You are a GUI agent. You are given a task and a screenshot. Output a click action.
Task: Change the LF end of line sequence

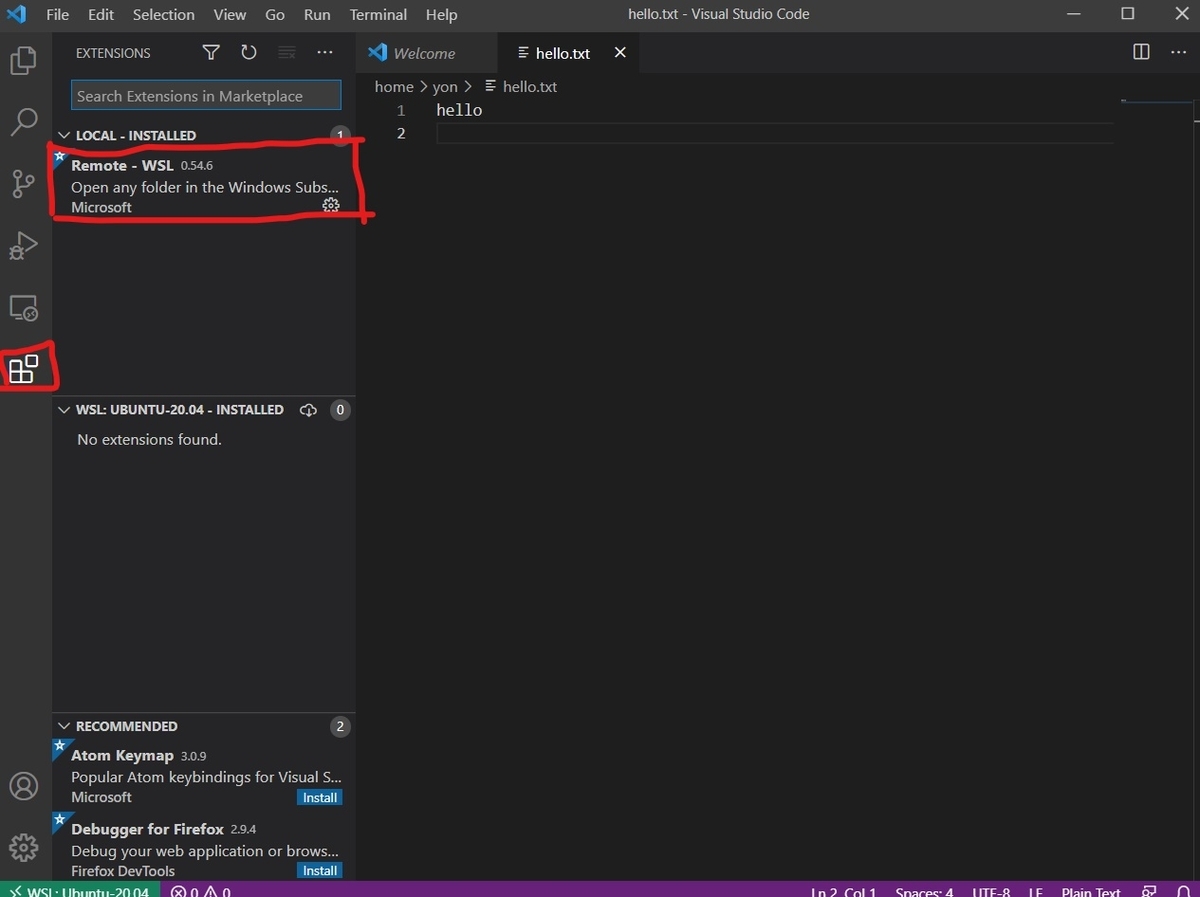(x=1035, y=891)
